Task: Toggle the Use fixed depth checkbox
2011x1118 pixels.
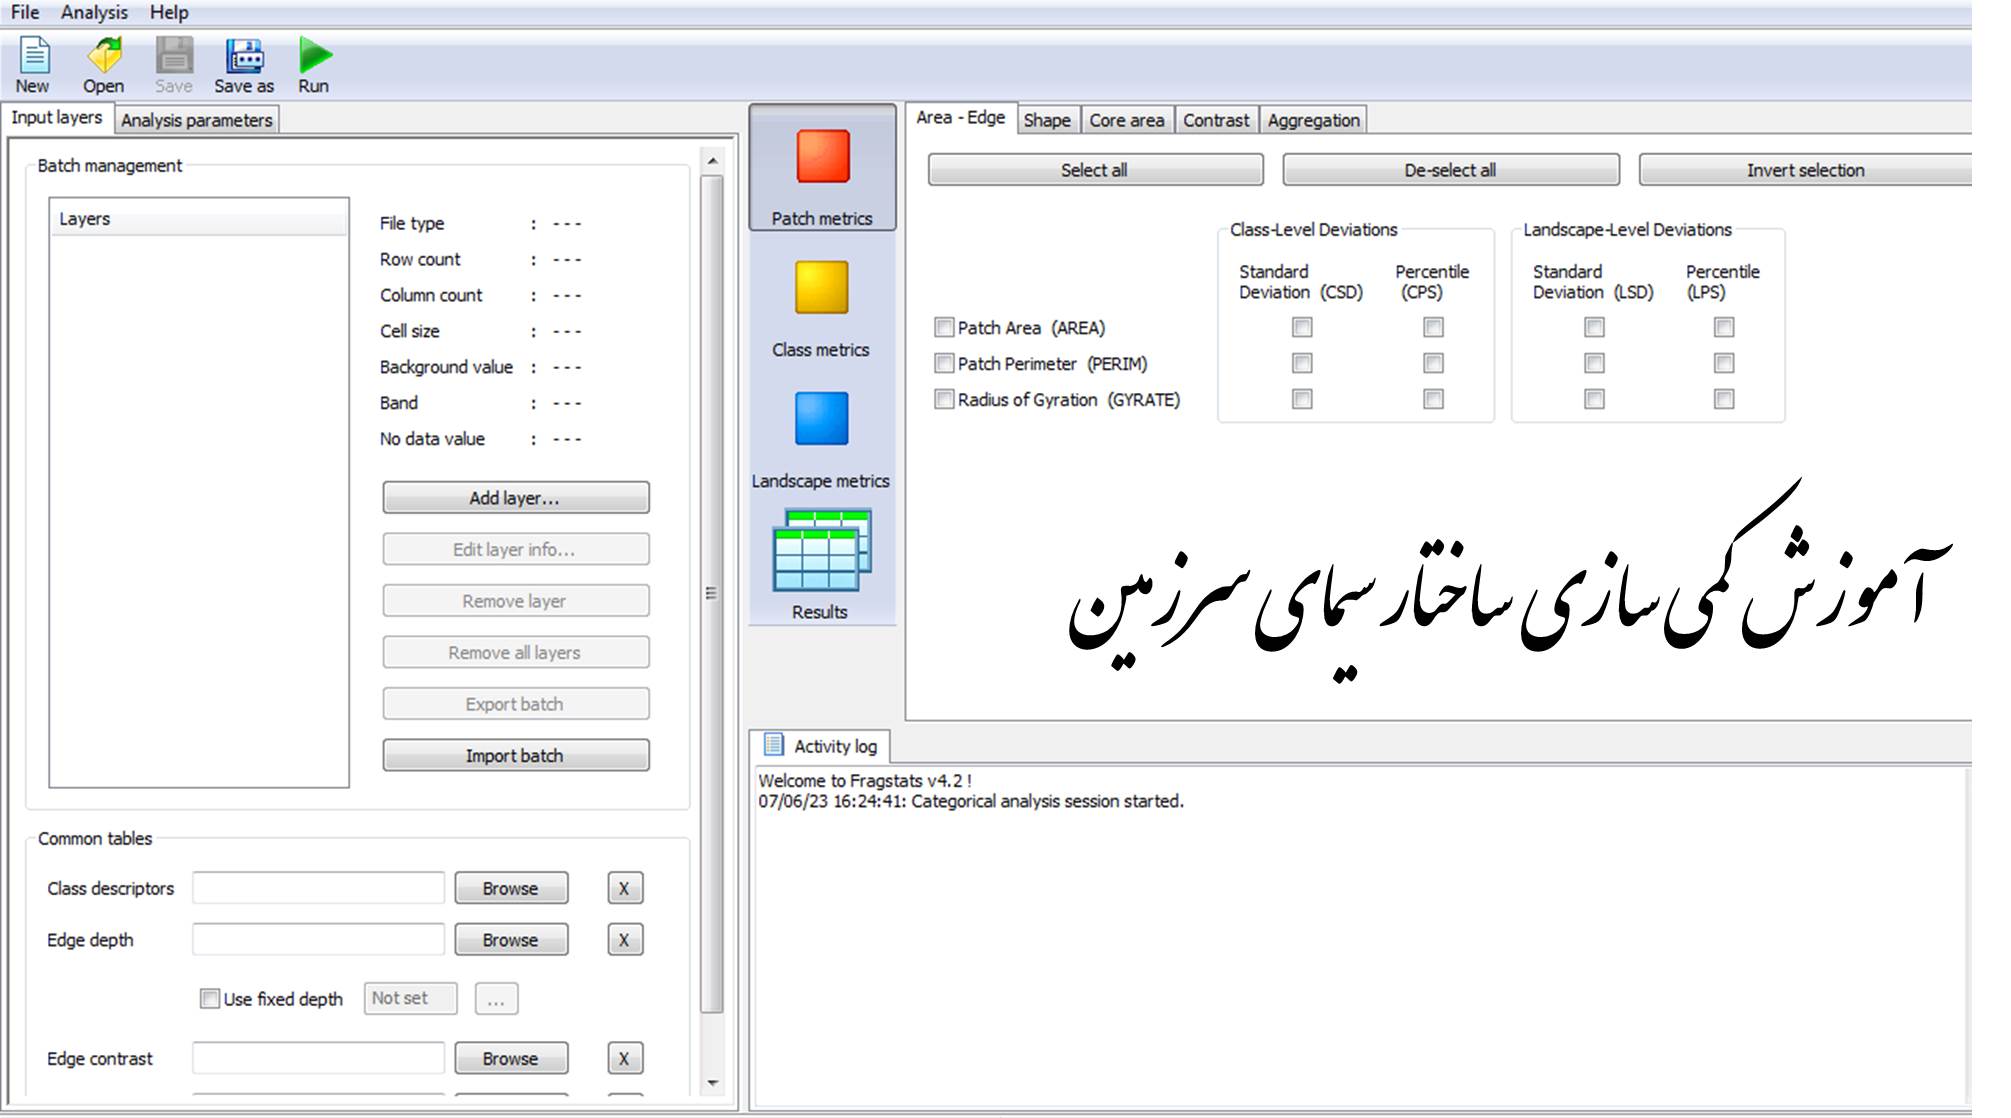Action: [210, 998]
